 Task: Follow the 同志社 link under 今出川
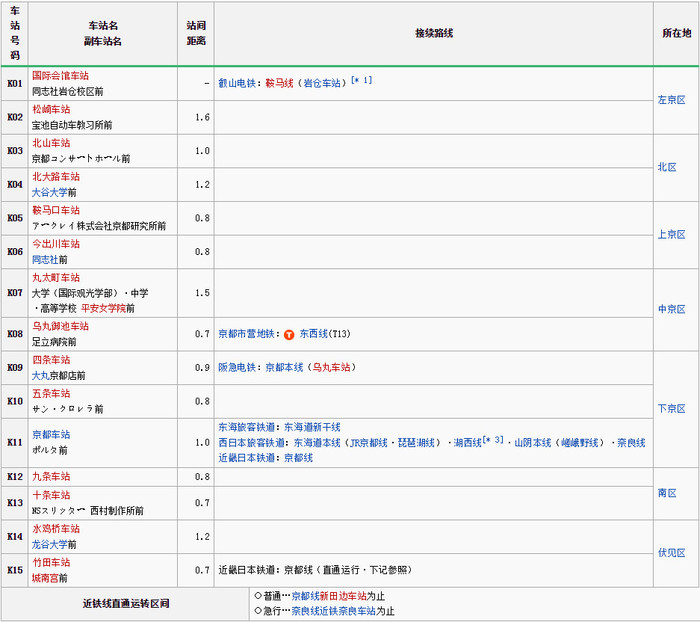45,259
